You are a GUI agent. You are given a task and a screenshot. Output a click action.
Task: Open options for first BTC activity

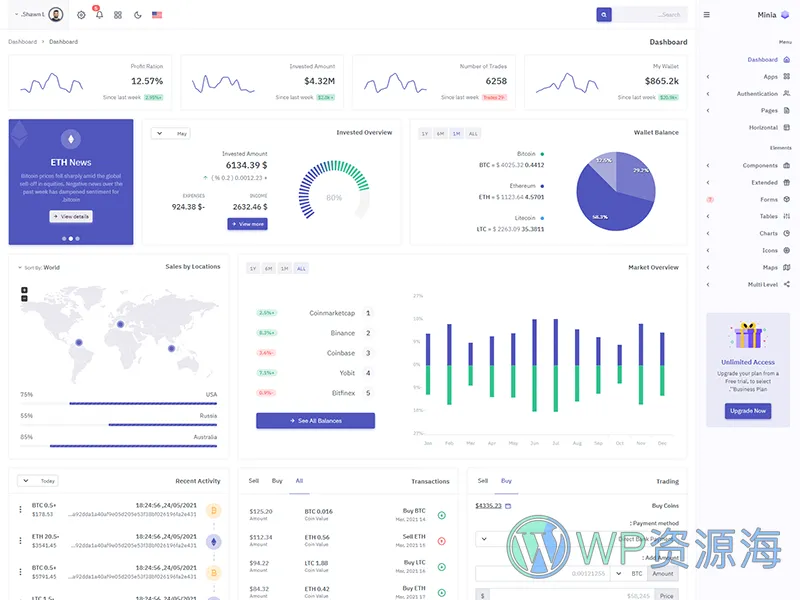pos(20,509)
